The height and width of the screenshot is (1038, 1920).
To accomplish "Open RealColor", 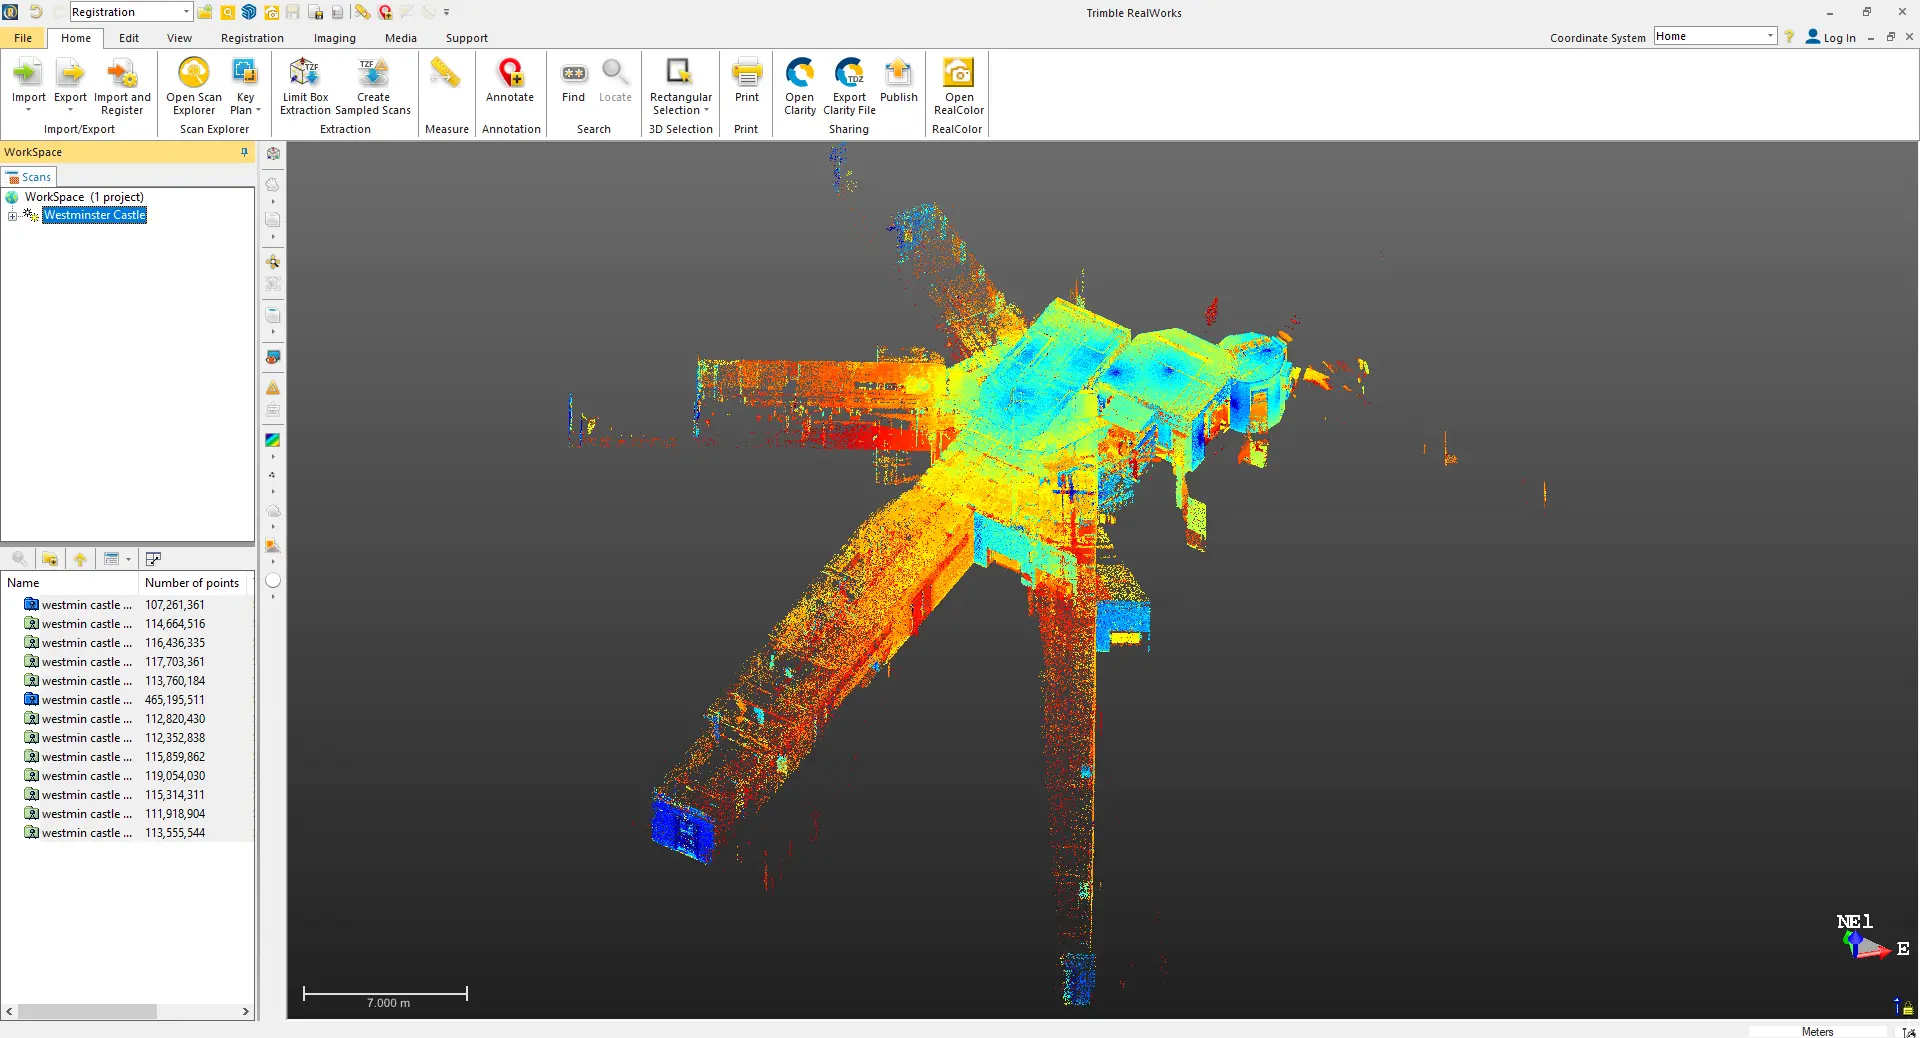I will coord(957,85).
